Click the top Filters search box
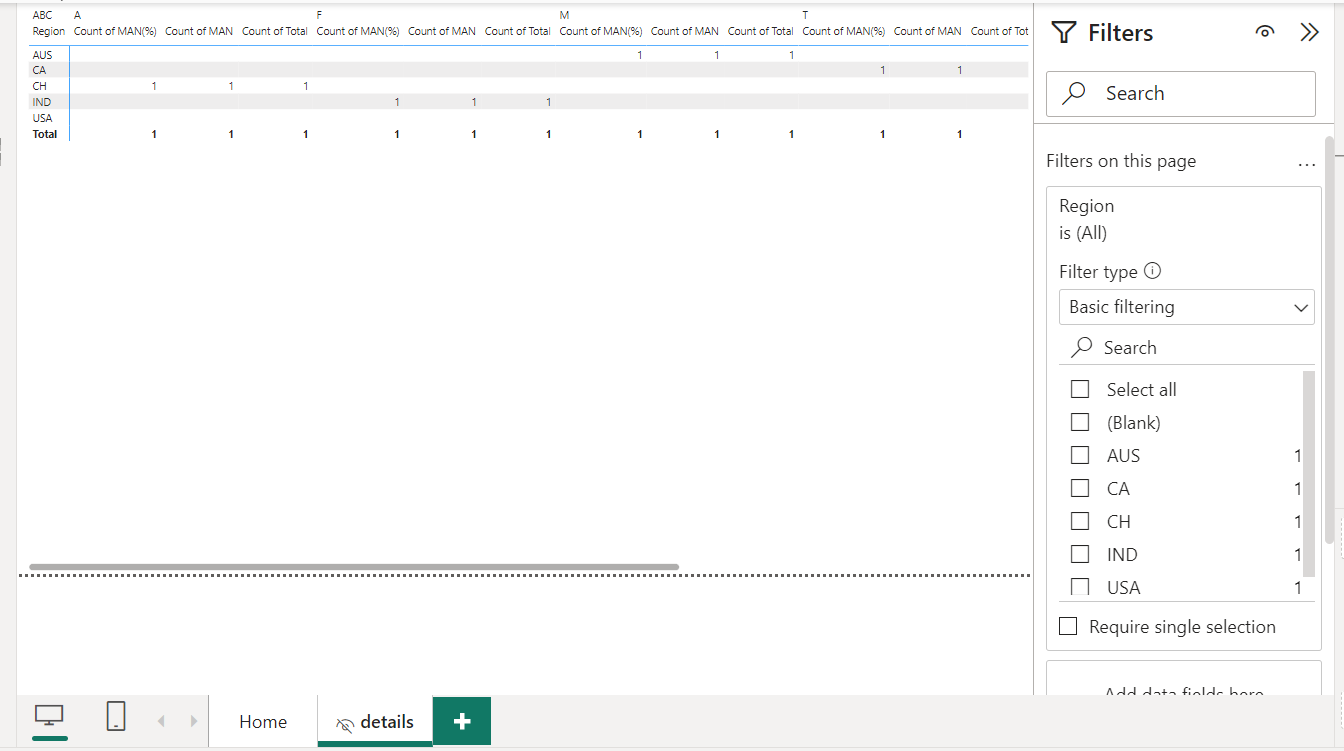This screenshot has height=751, width=1344. tap(1181, 93)
